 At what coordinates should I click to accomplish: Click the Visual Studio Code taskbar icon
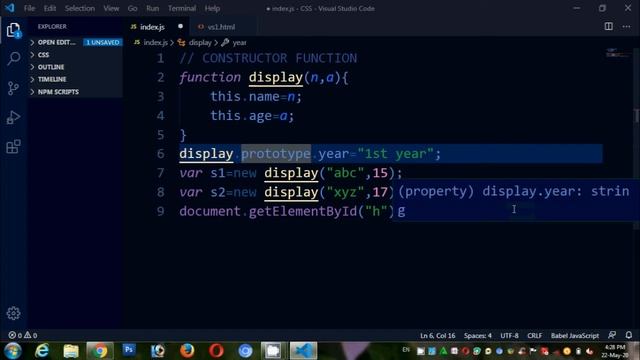[x=303, y=351]
